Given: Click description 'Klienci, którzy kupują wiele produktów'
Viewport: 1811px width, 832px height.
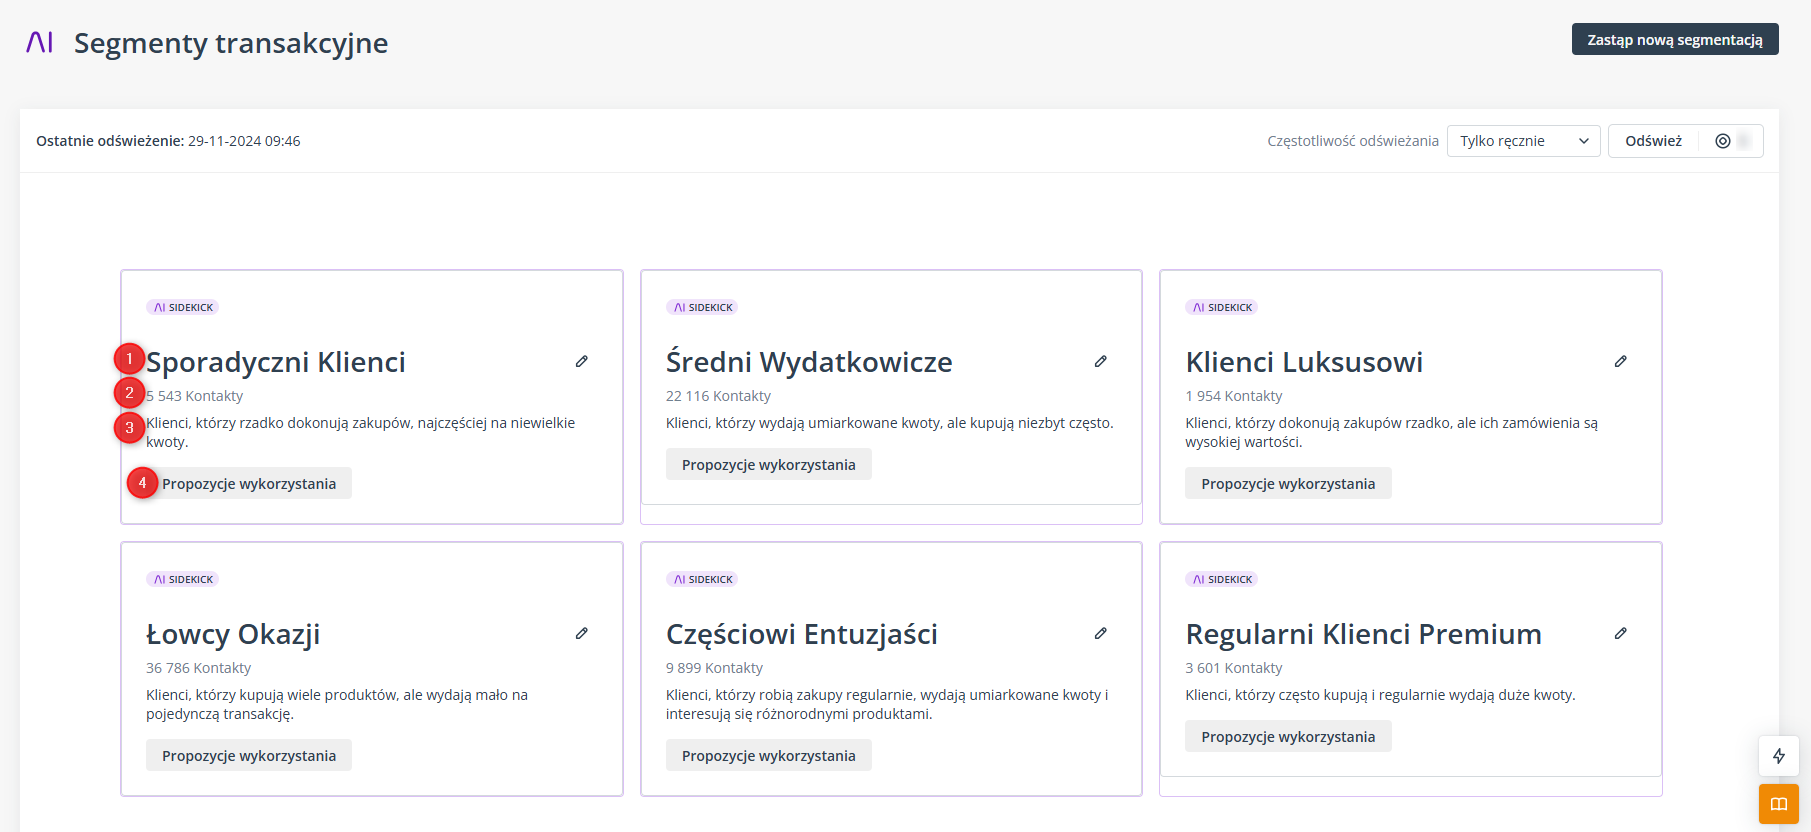Looking at the screenshot, I should coord(337,704).
